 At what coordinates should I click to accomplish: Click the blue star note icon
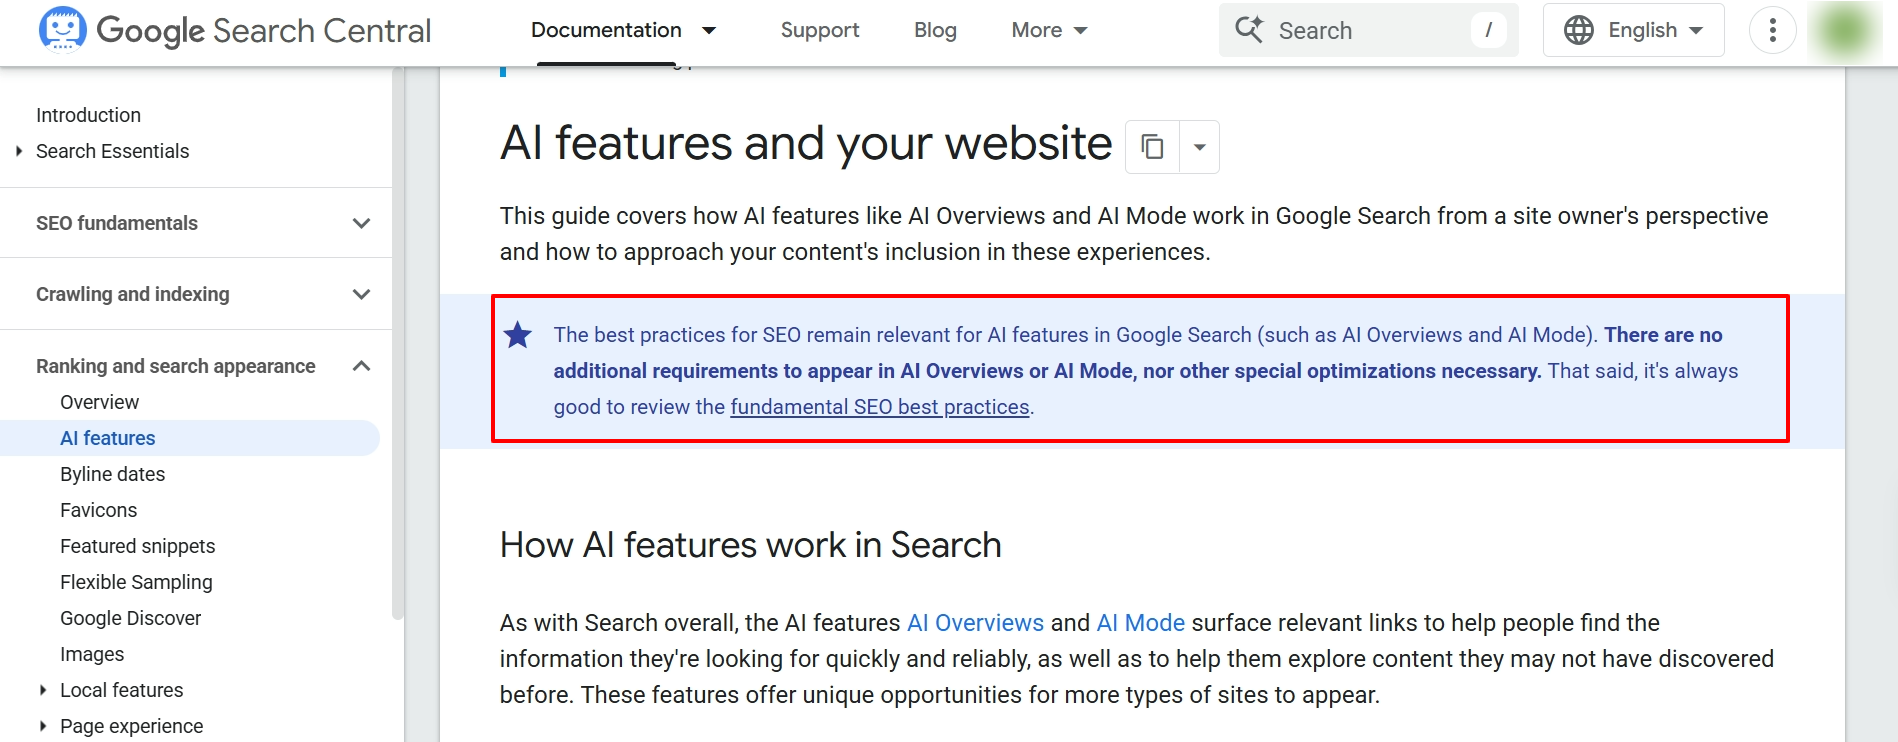(518, 335)
